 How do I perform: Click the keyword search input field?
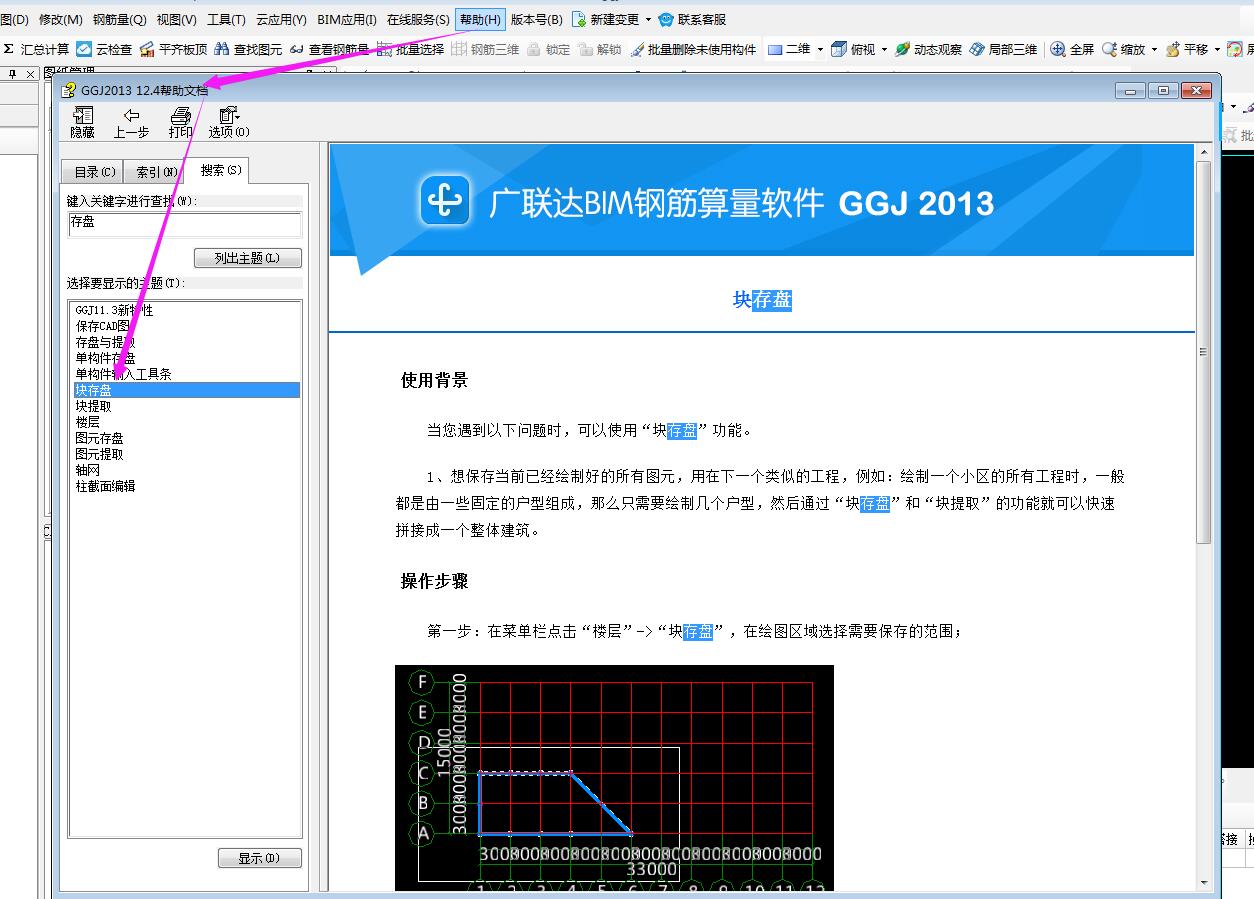[x=184, y=224]
